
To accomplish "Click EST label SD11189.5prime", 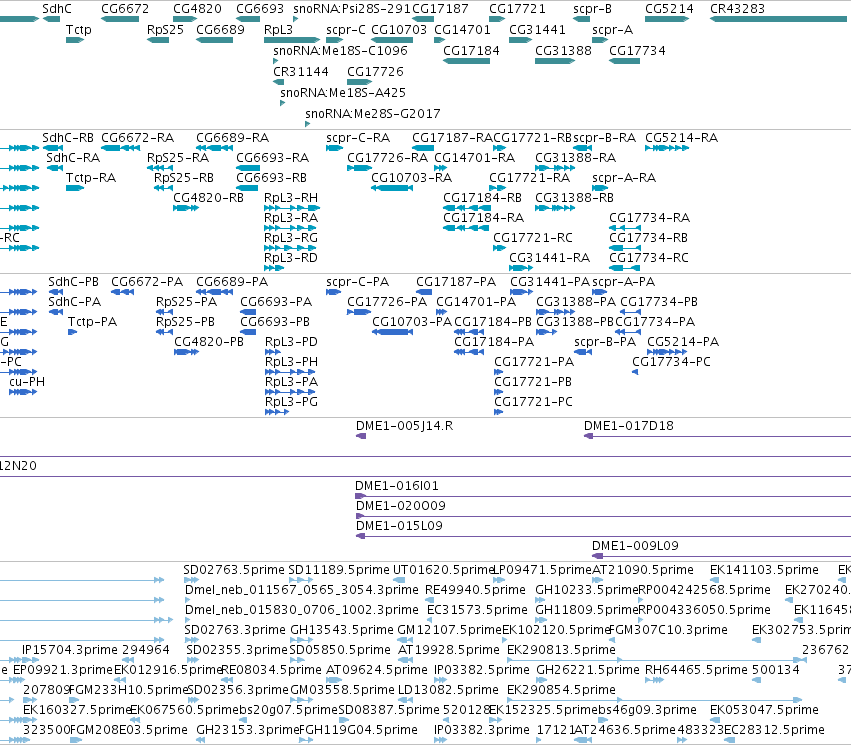I will (x=339, y=570).
